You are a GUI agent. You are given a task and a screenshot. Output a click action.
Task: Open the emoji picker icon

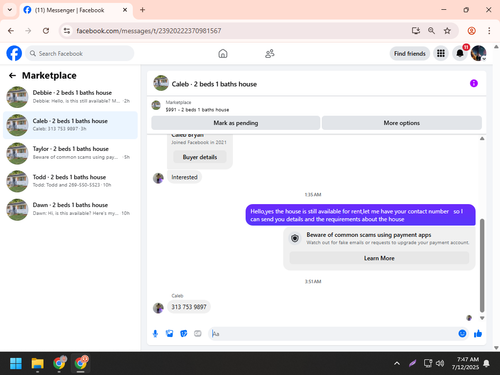point(462,333)
